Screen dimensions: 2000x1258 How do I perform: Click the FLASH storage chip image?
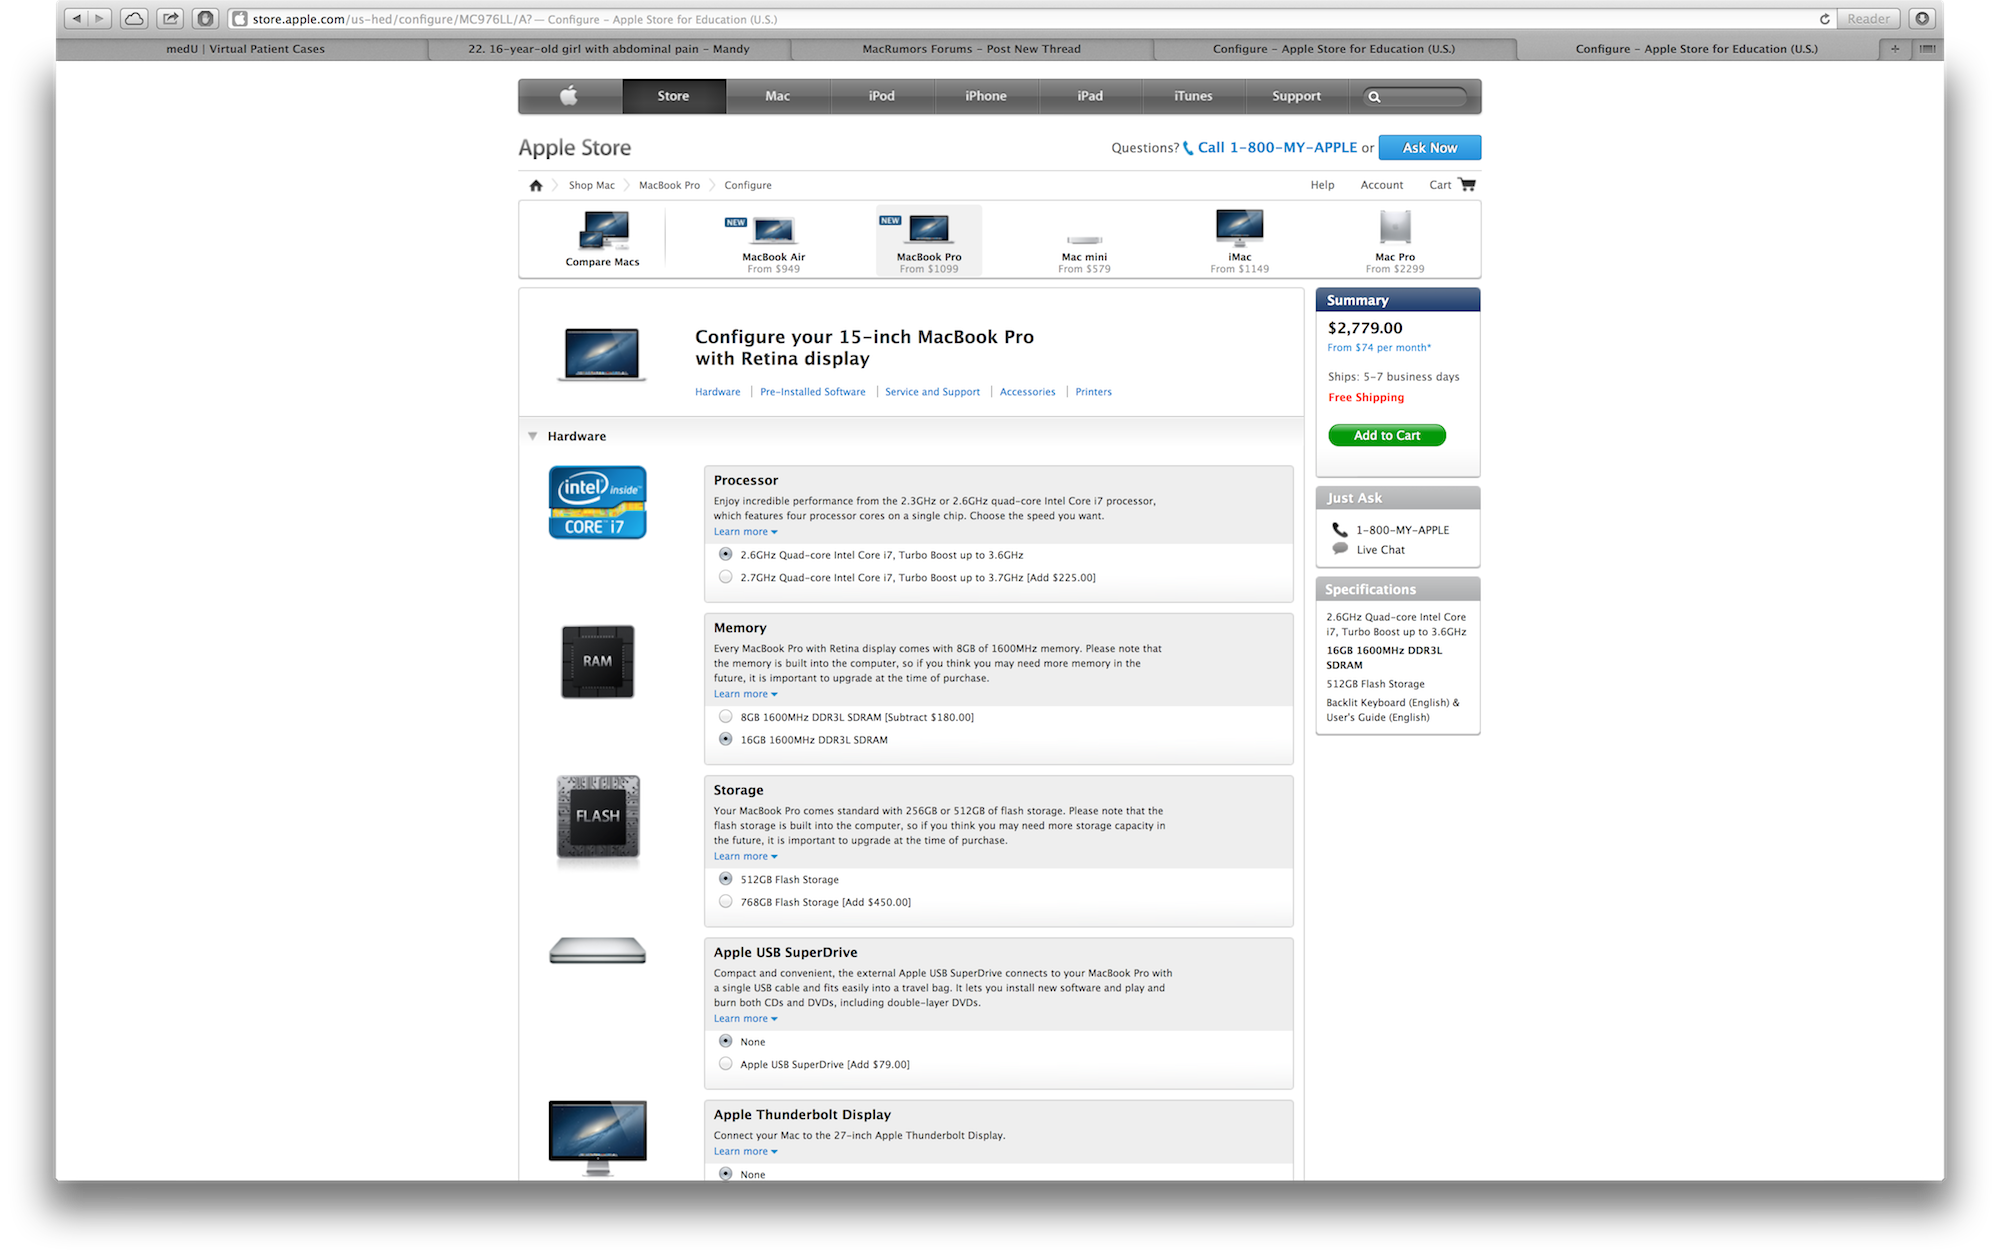(x=598, y=816)
